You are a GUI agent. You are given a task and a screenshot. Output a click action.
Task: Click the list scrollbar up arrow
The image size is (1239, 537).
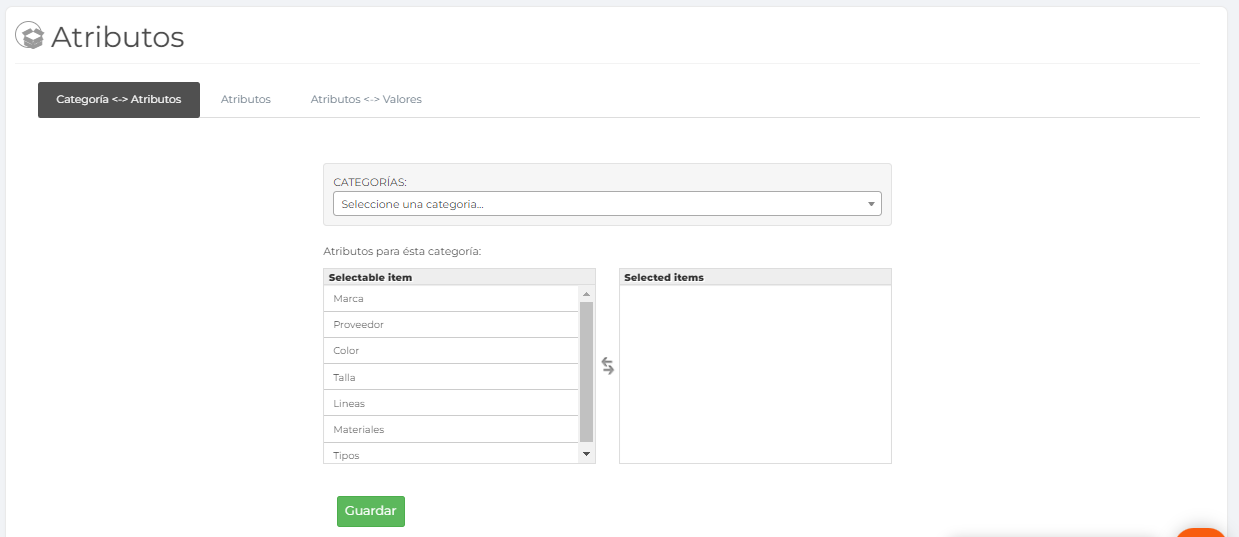click(587, 294)
